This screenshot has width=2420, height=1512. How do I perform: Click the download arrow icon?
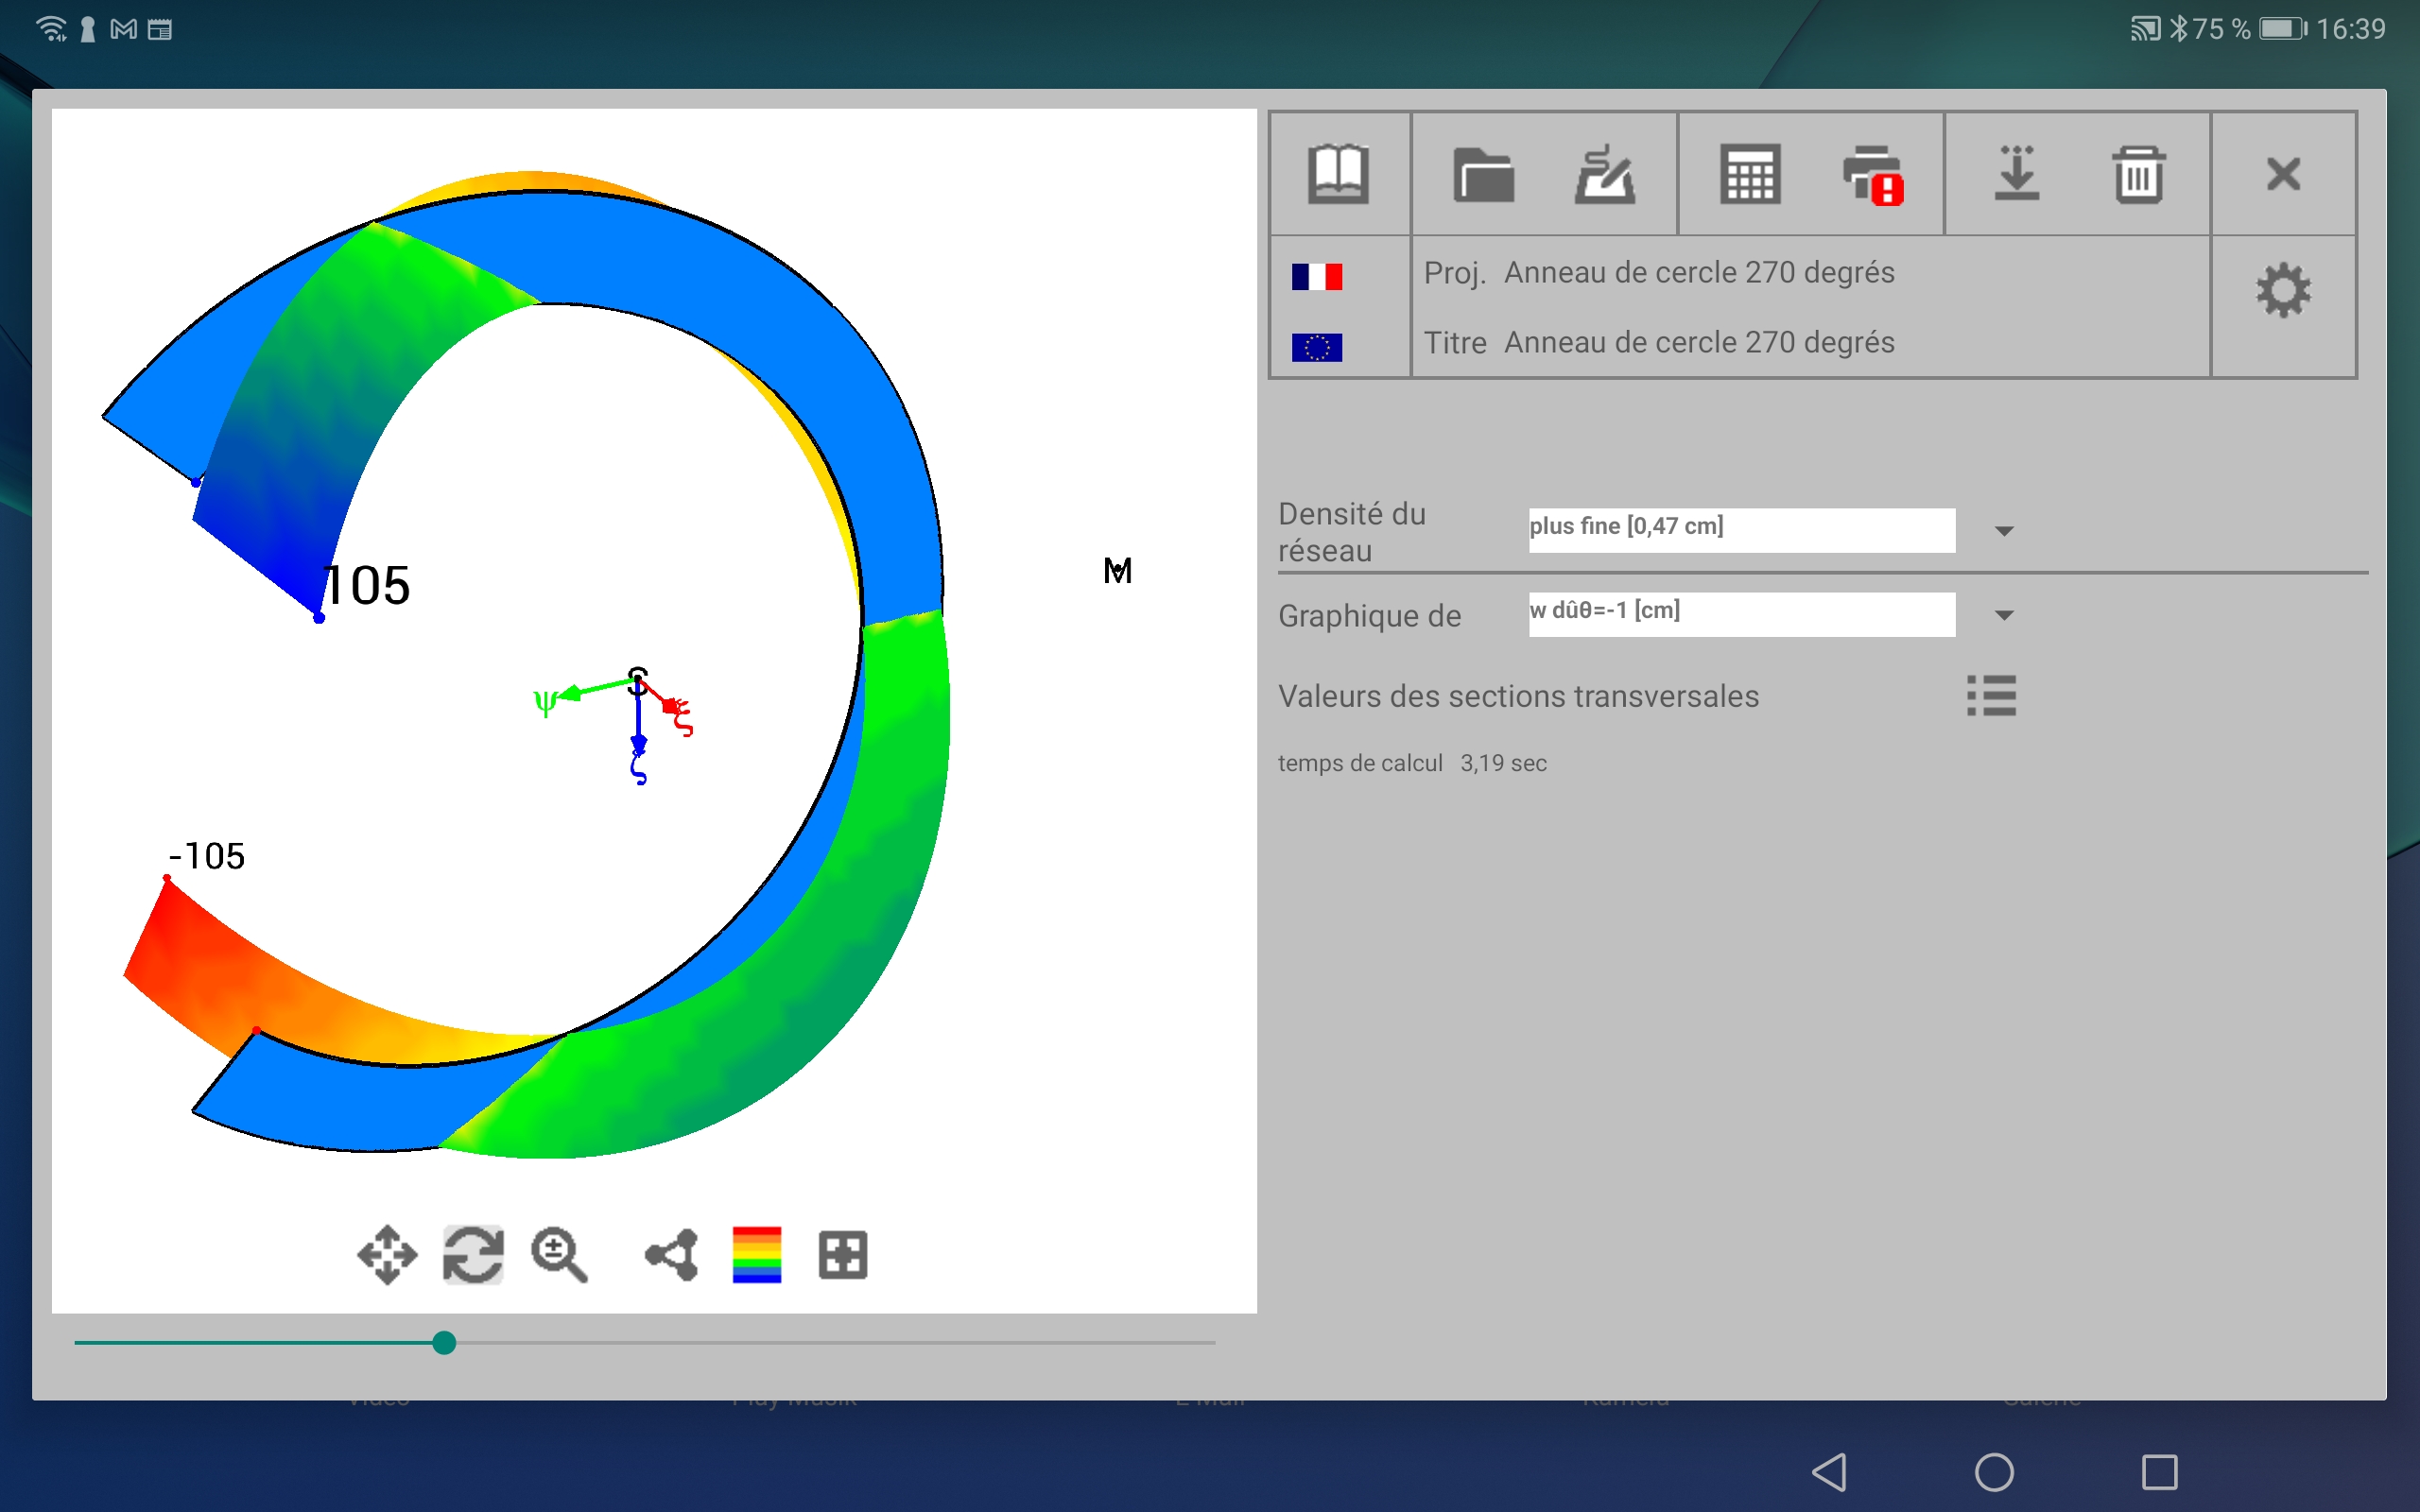click(x=2016, y=175)
